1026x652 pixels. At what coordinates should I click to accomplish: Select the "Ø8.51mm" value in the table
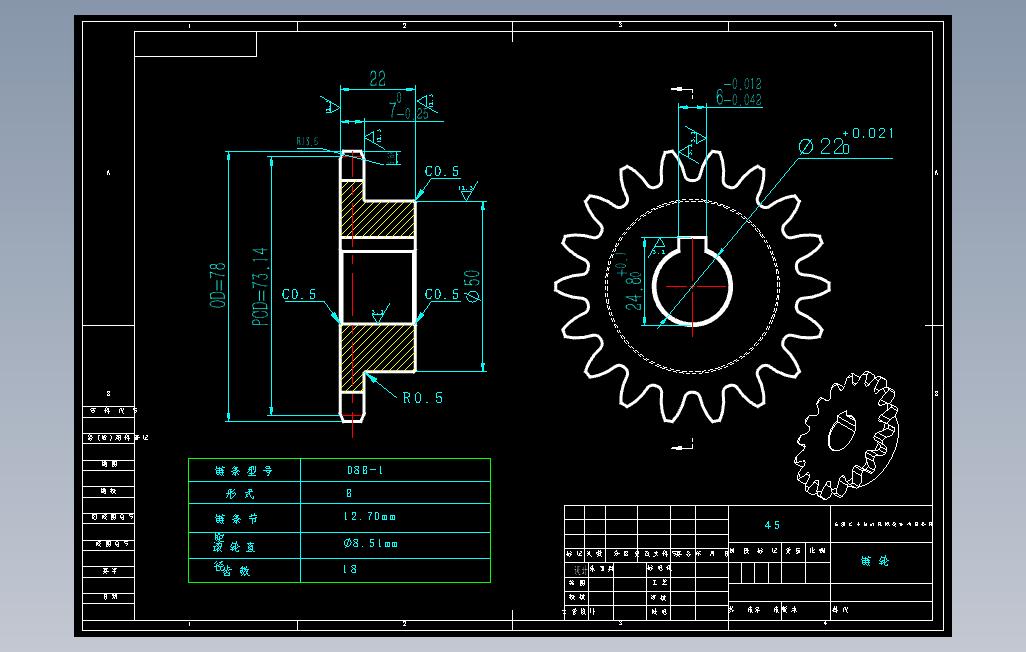point(370,543)
